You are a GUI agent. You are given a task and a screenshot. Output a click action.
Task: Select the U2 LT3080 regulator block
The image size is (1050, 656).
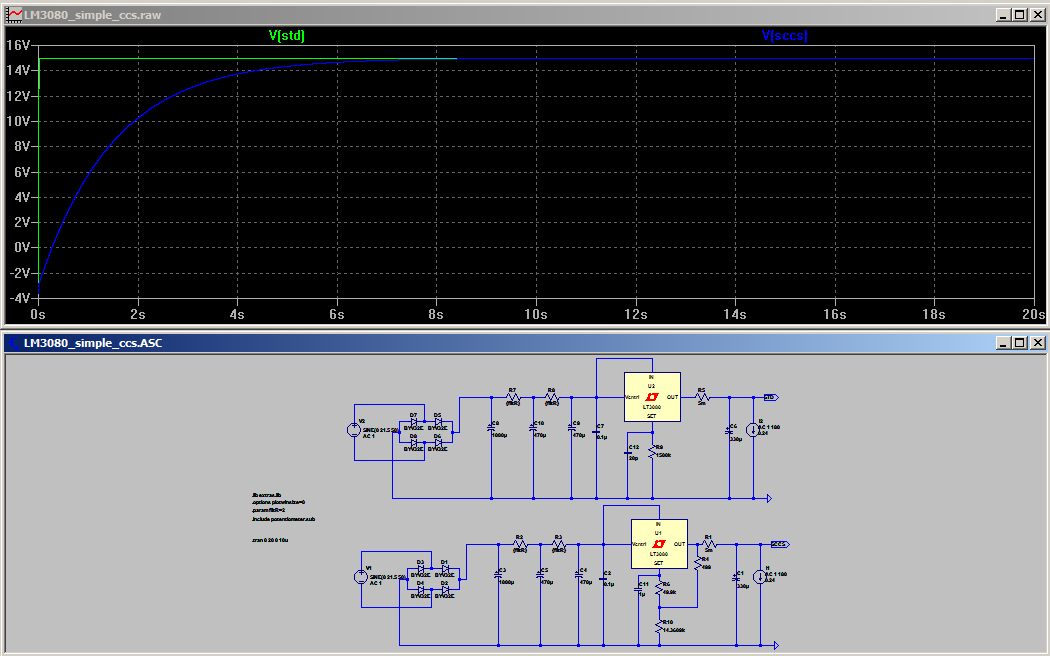[652, 397]
